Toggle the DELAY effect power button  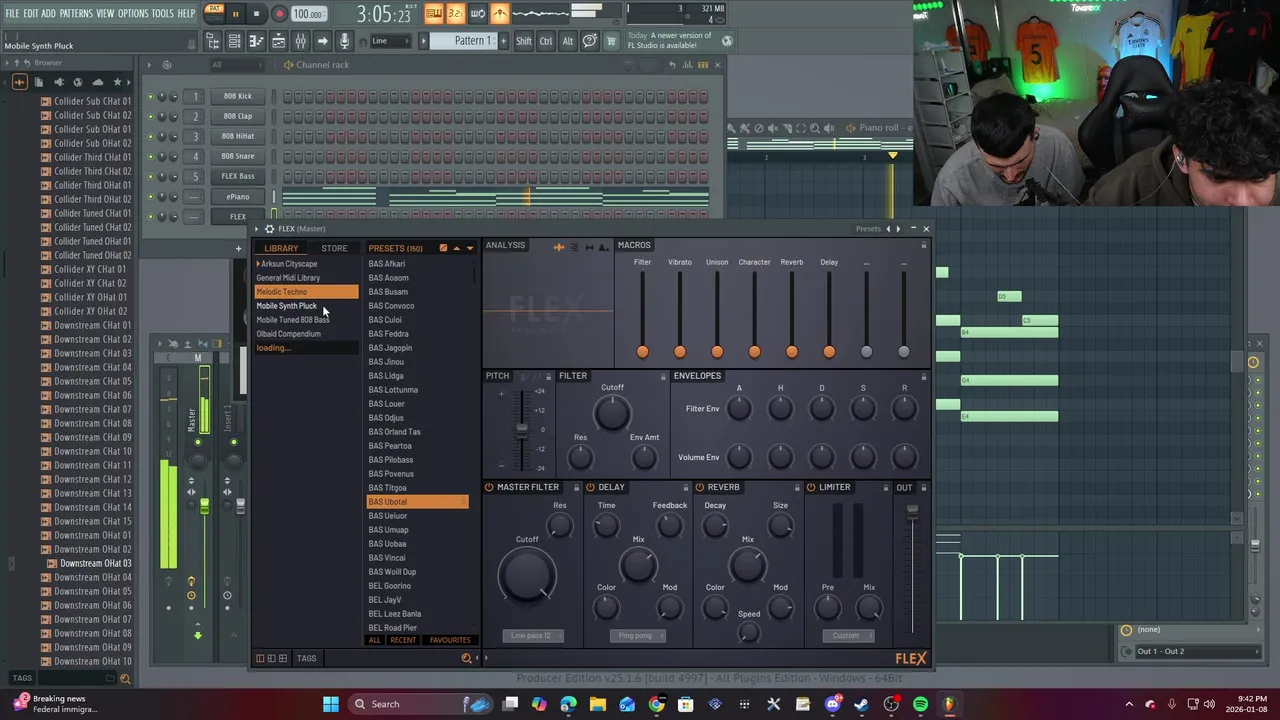590,487
